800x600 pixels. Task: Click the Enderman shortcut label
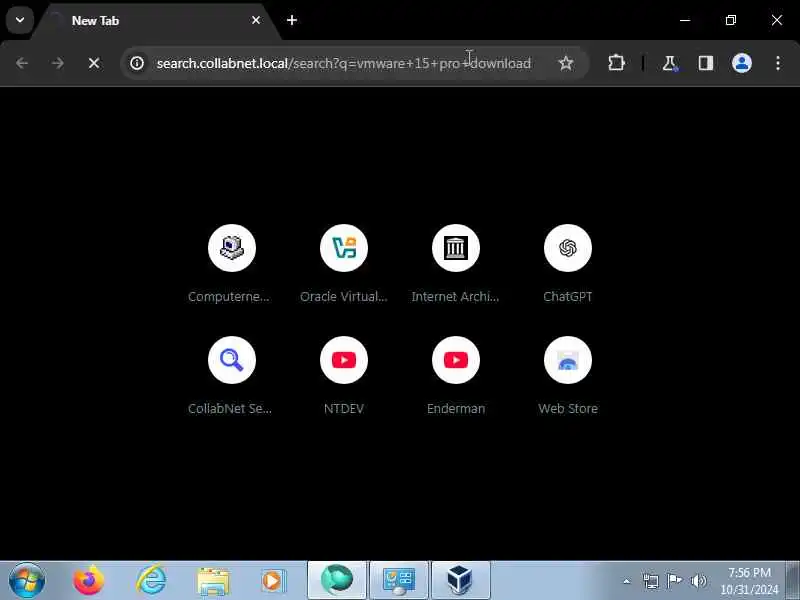(x=456, y=409)
